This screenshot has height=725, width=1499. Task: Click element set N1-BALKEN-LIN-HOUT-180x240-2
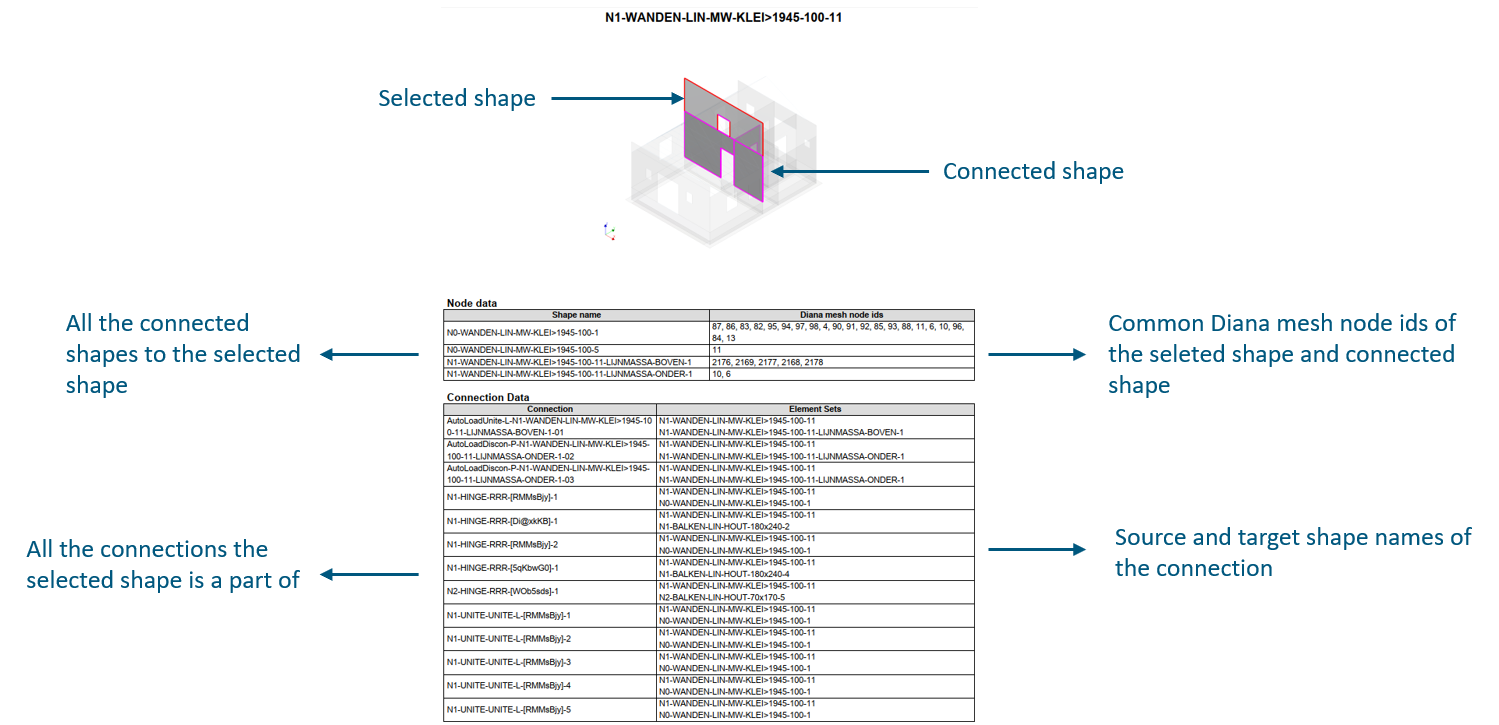point(724,527)
